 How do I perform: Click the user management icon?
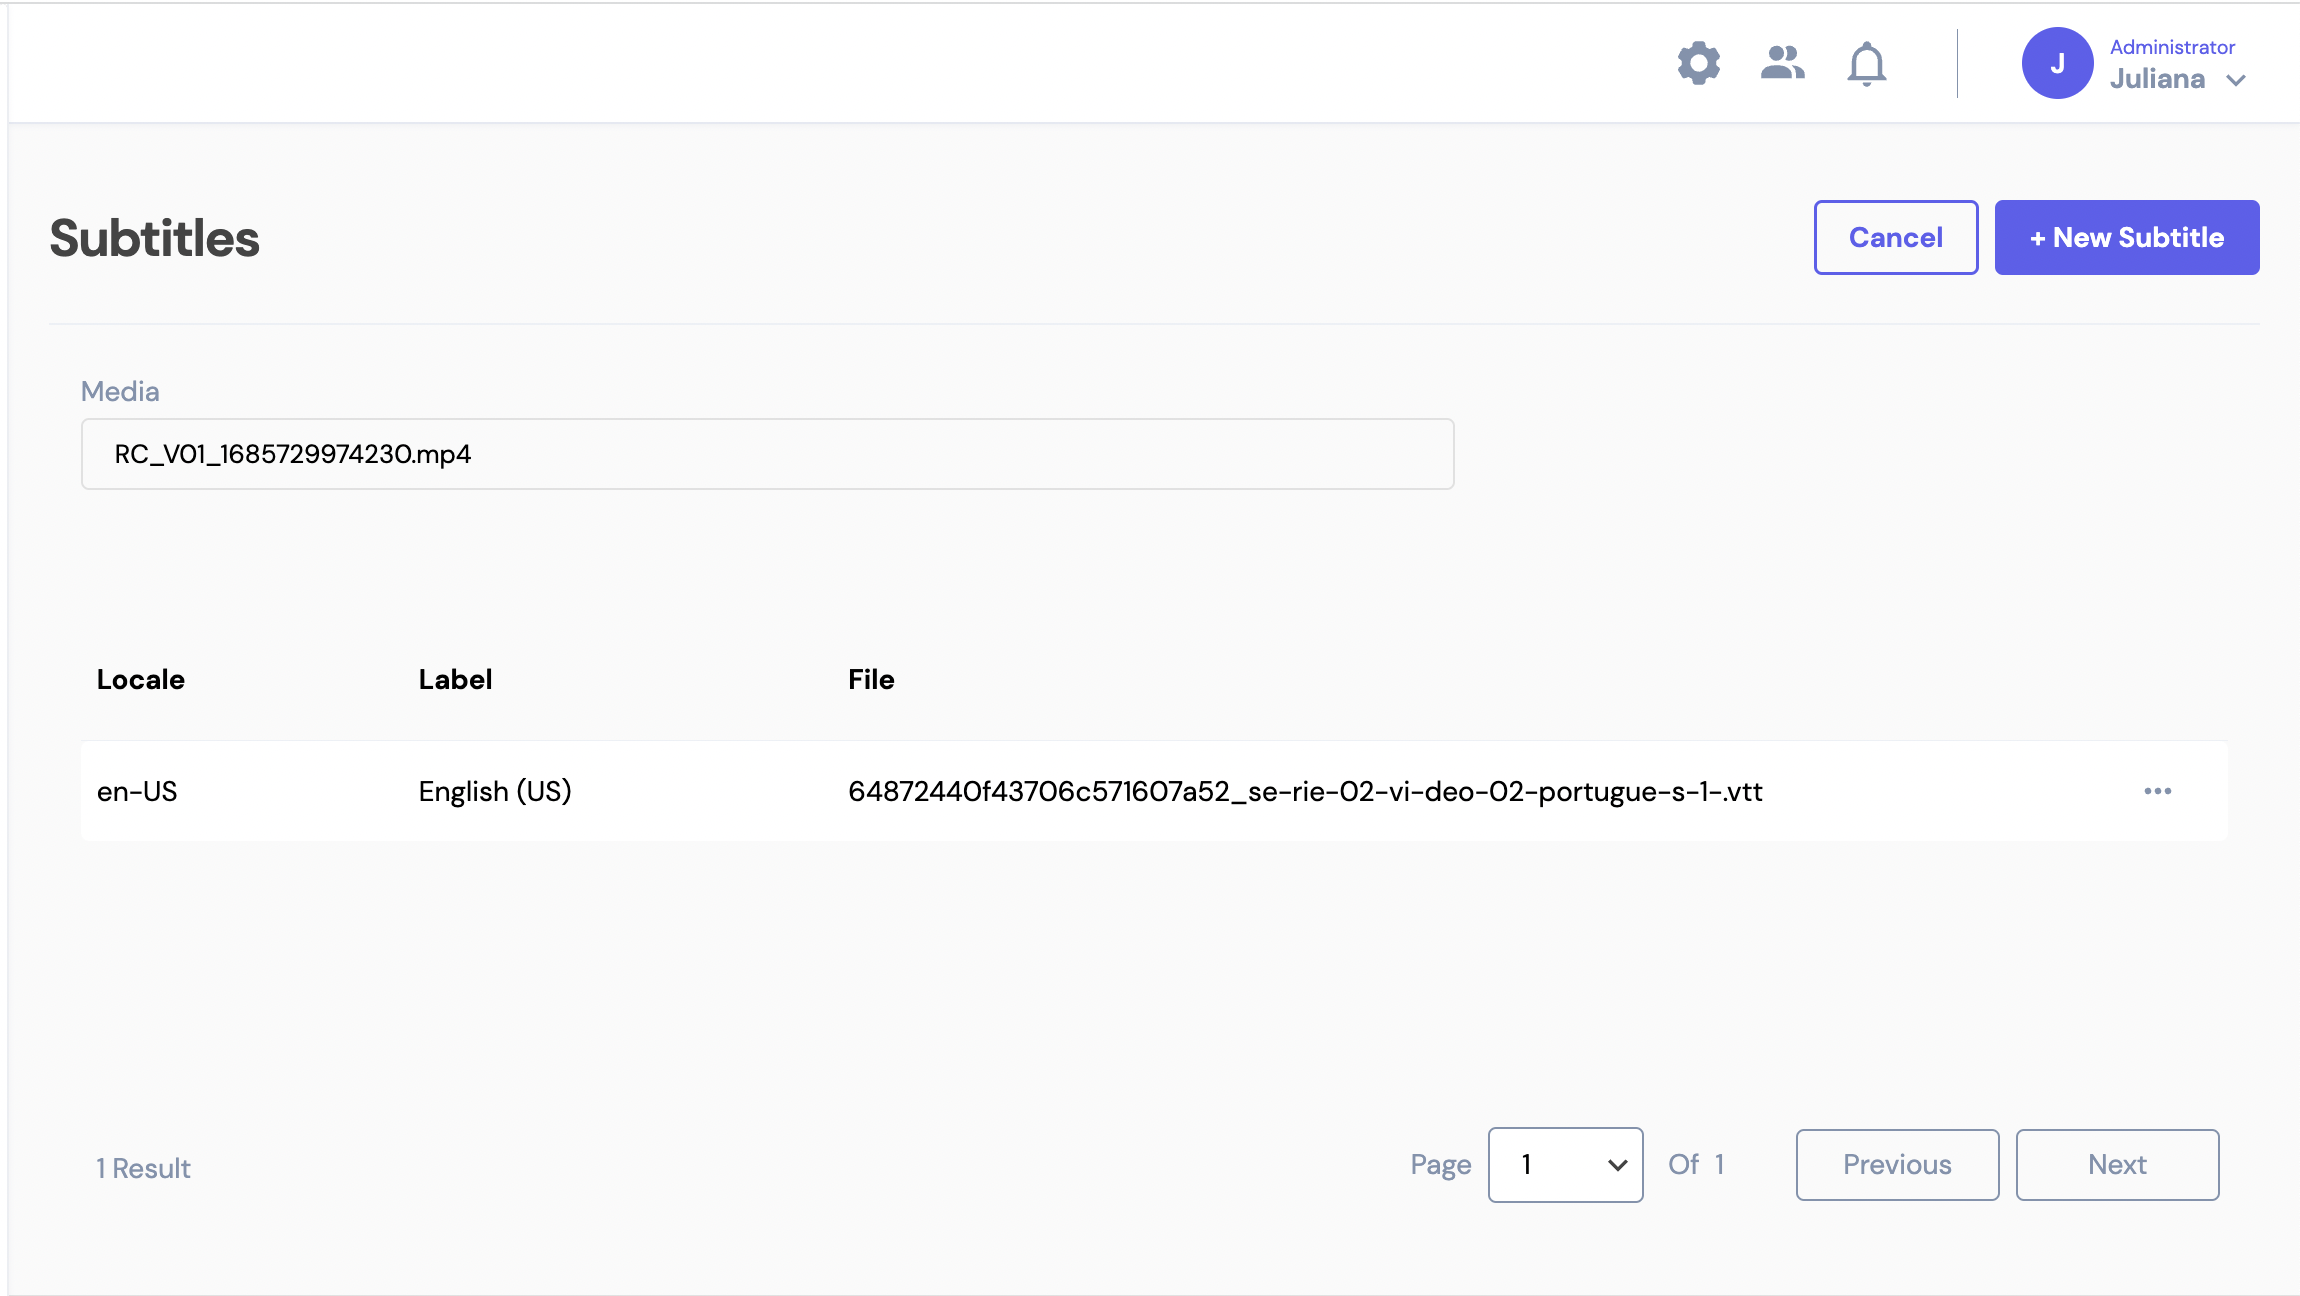(1782, 63)
